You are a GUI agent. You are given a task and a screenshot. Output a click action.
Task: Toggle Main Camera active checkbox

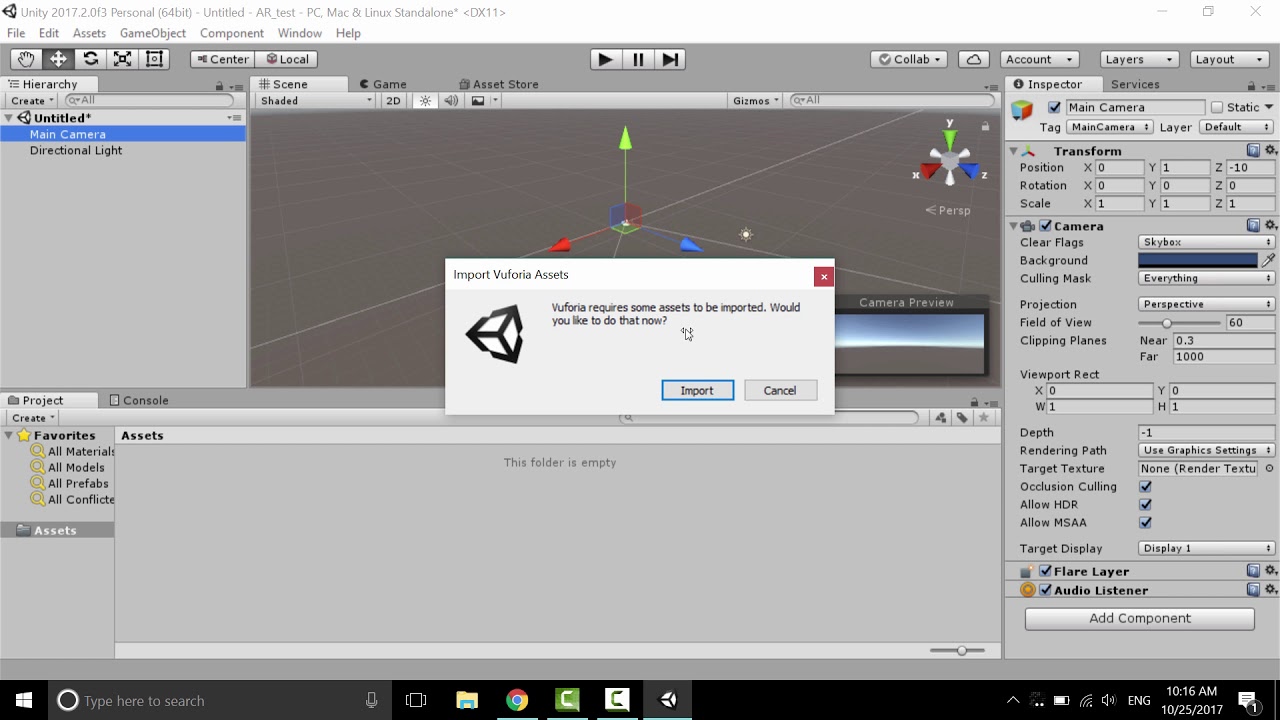1054,107
